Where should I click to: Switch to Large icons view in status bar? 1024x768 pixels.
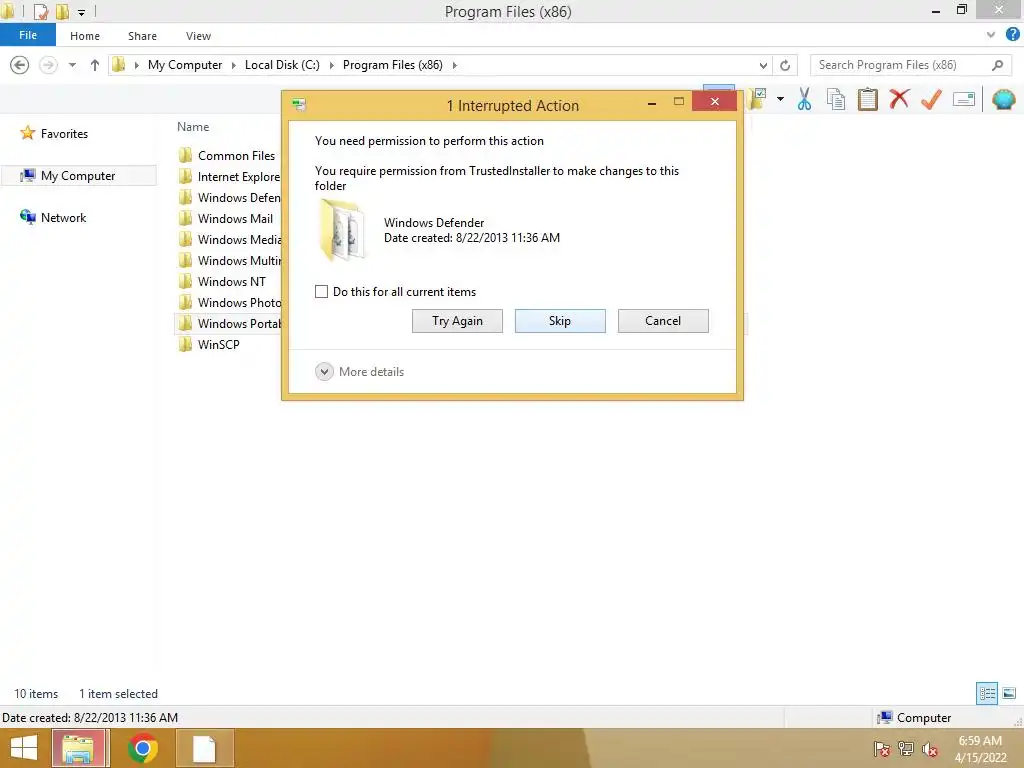(x=1009, y=693)
